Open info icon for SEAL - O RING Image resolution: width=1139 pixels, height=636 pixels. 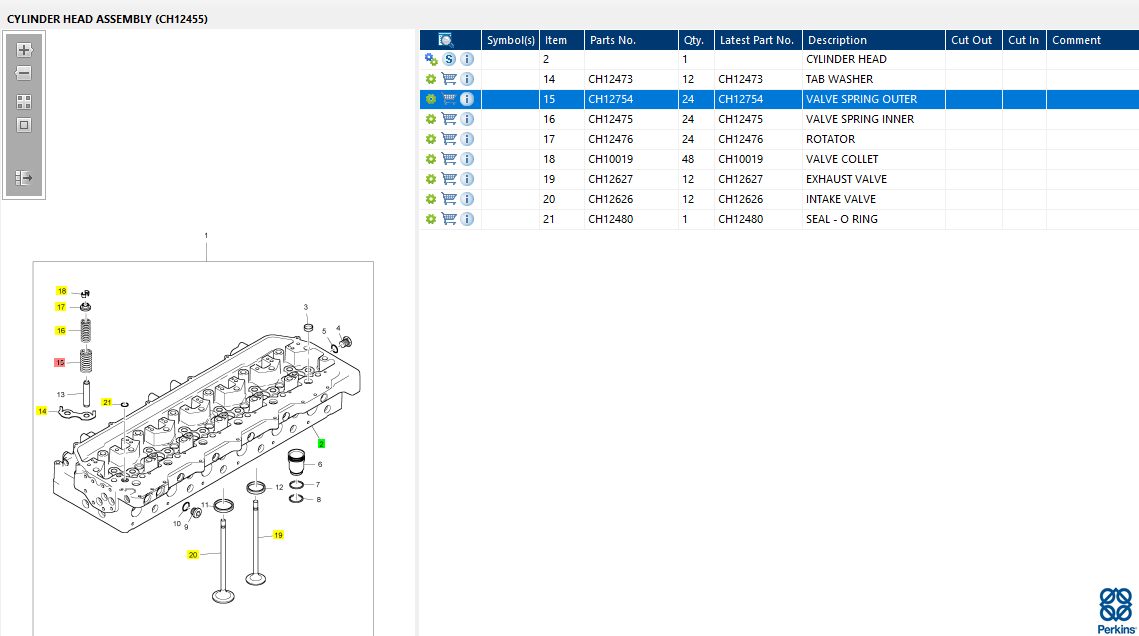click(x=467, y=219)
